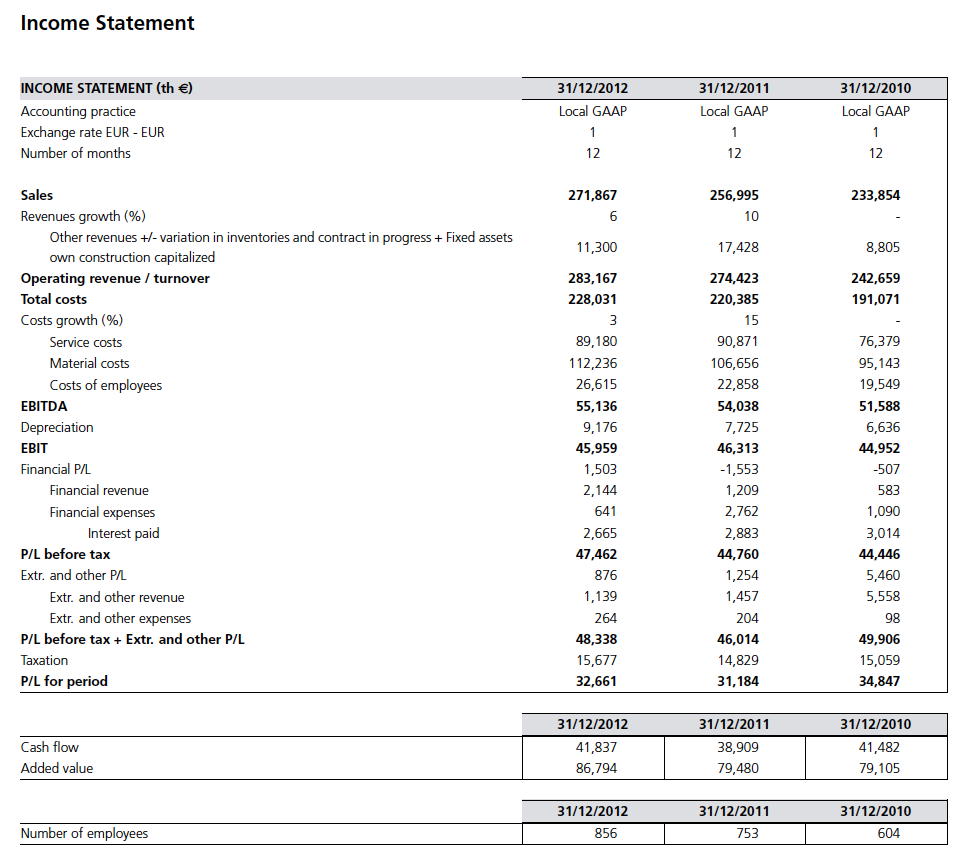Select the P/L for period label
This screenshot has width=965, height=856.
point(64,681)
